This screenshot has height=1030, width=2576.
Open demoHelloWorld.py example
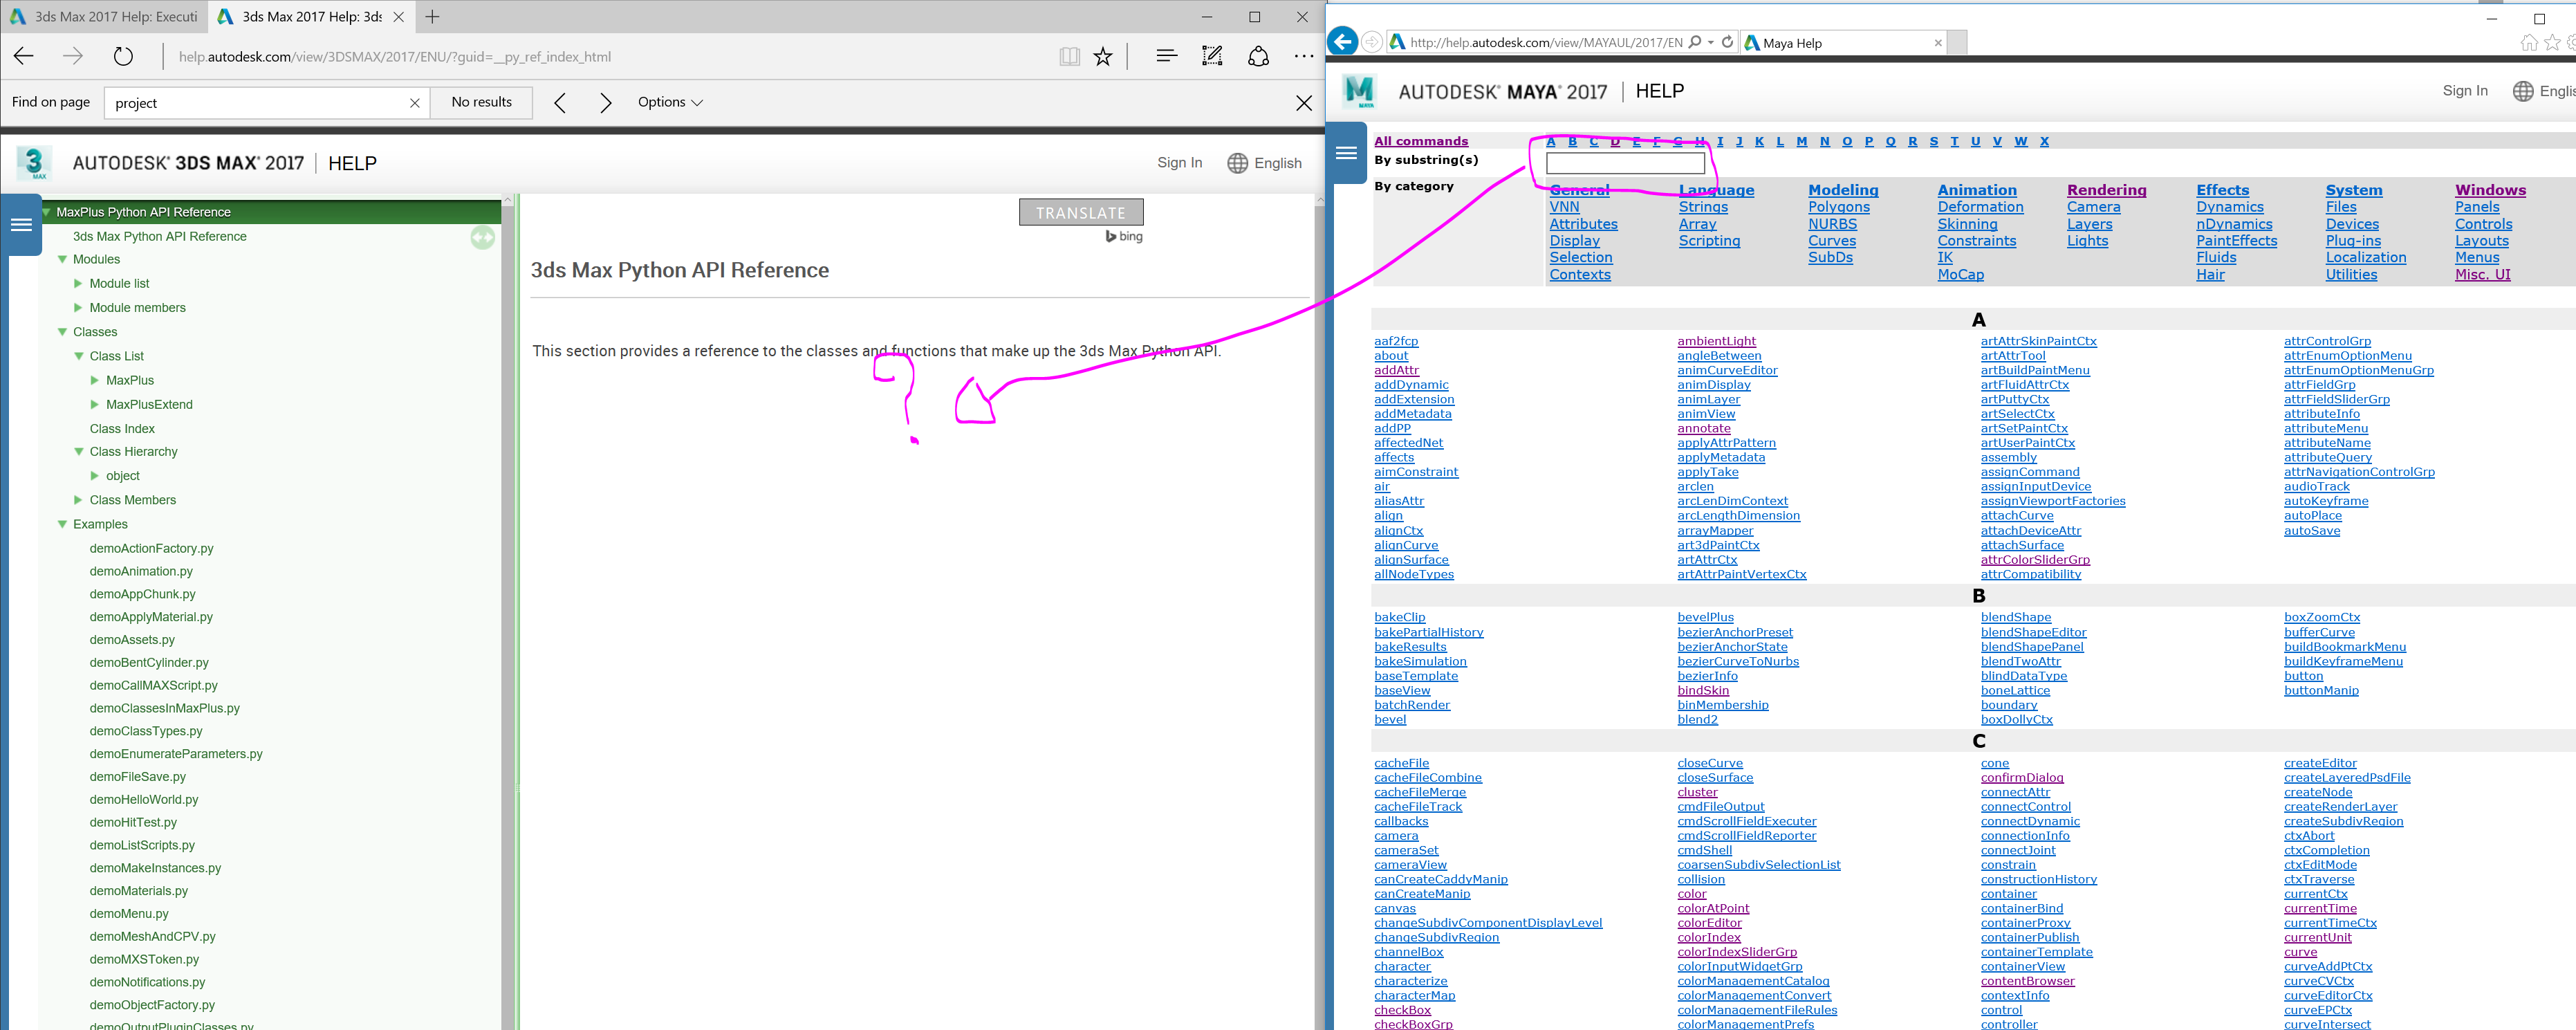(144, 800)
